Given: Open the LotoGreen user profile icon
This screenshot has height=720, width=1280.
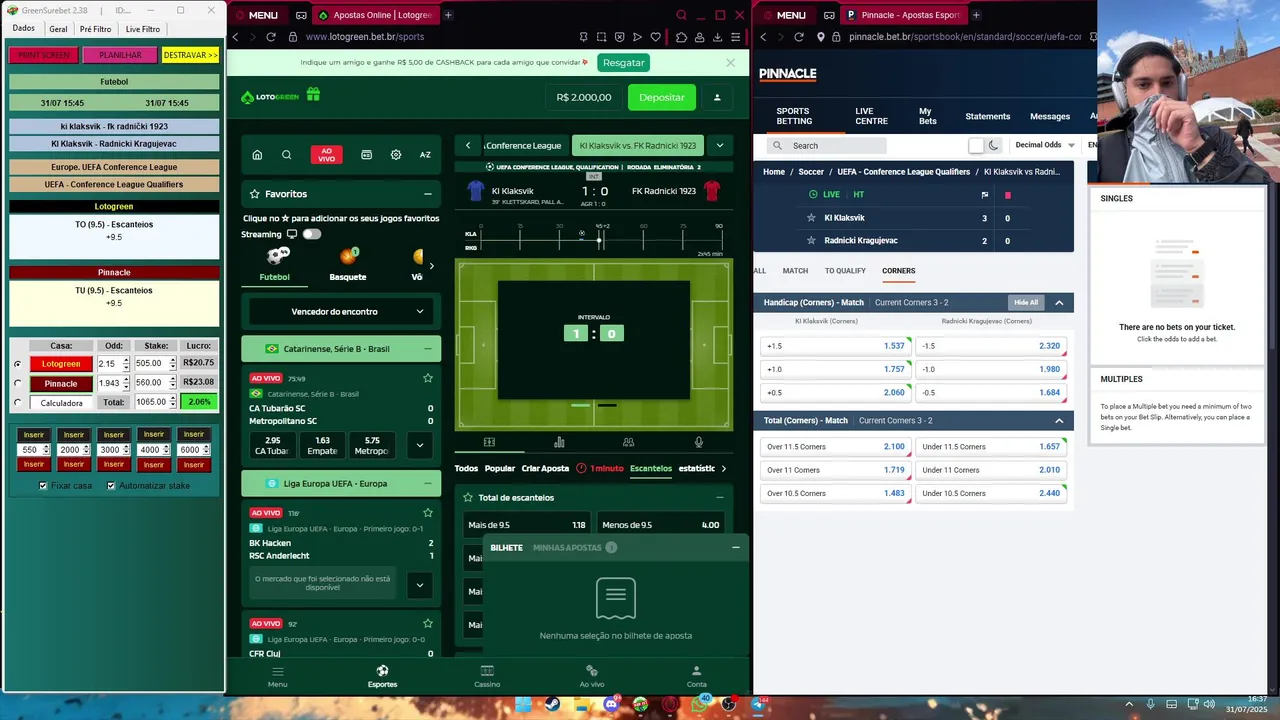Looking at the screenshot, I should 717,97.
